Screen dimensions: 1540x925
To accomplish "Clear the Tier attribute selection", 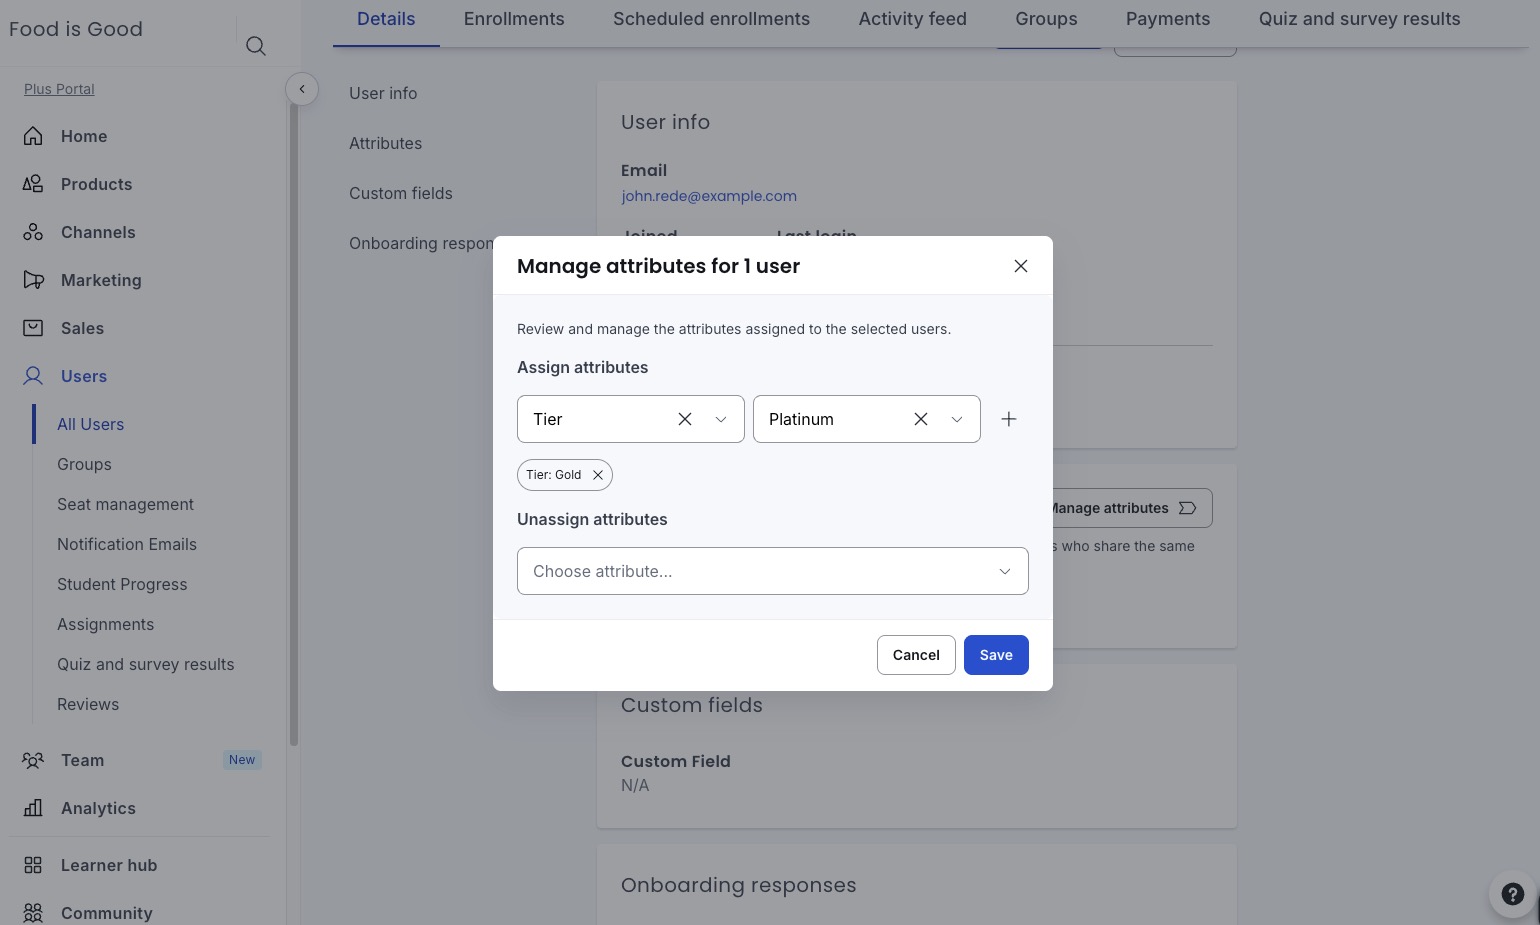I will pyautogui.click(x=685, y=419).
